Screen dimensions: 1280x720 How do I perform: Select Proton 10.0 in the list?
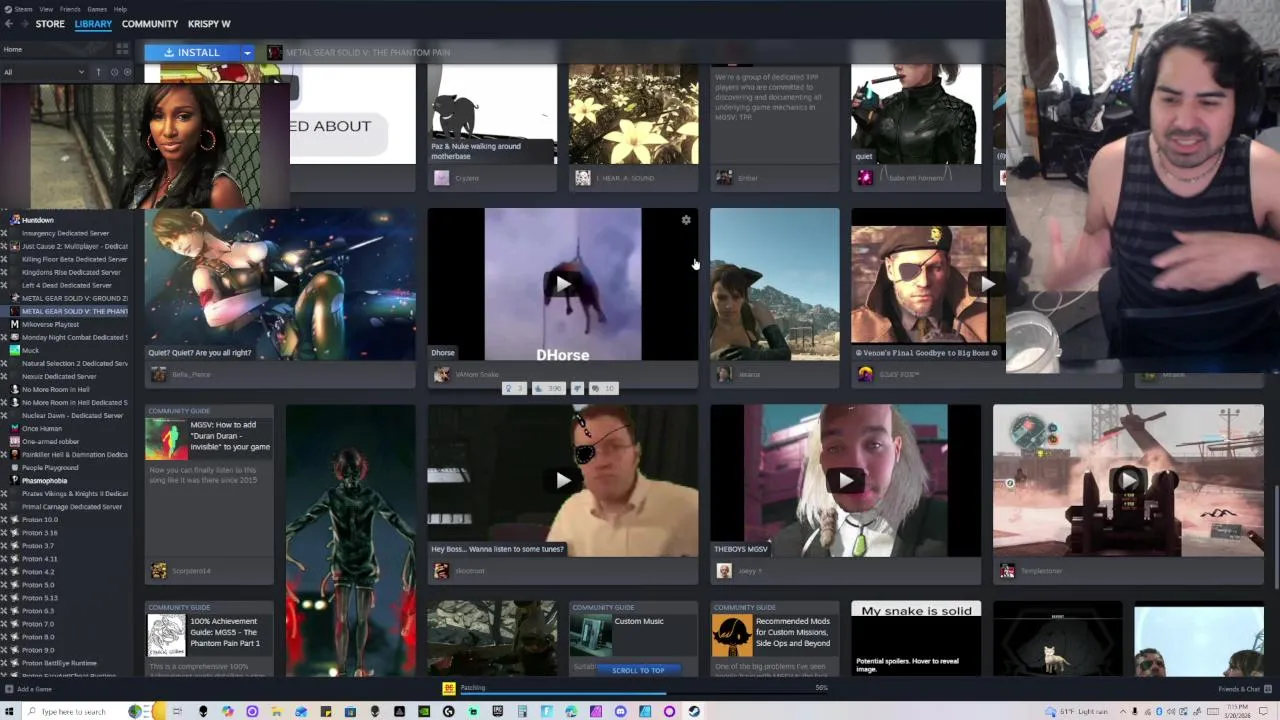tap(40, 520)
